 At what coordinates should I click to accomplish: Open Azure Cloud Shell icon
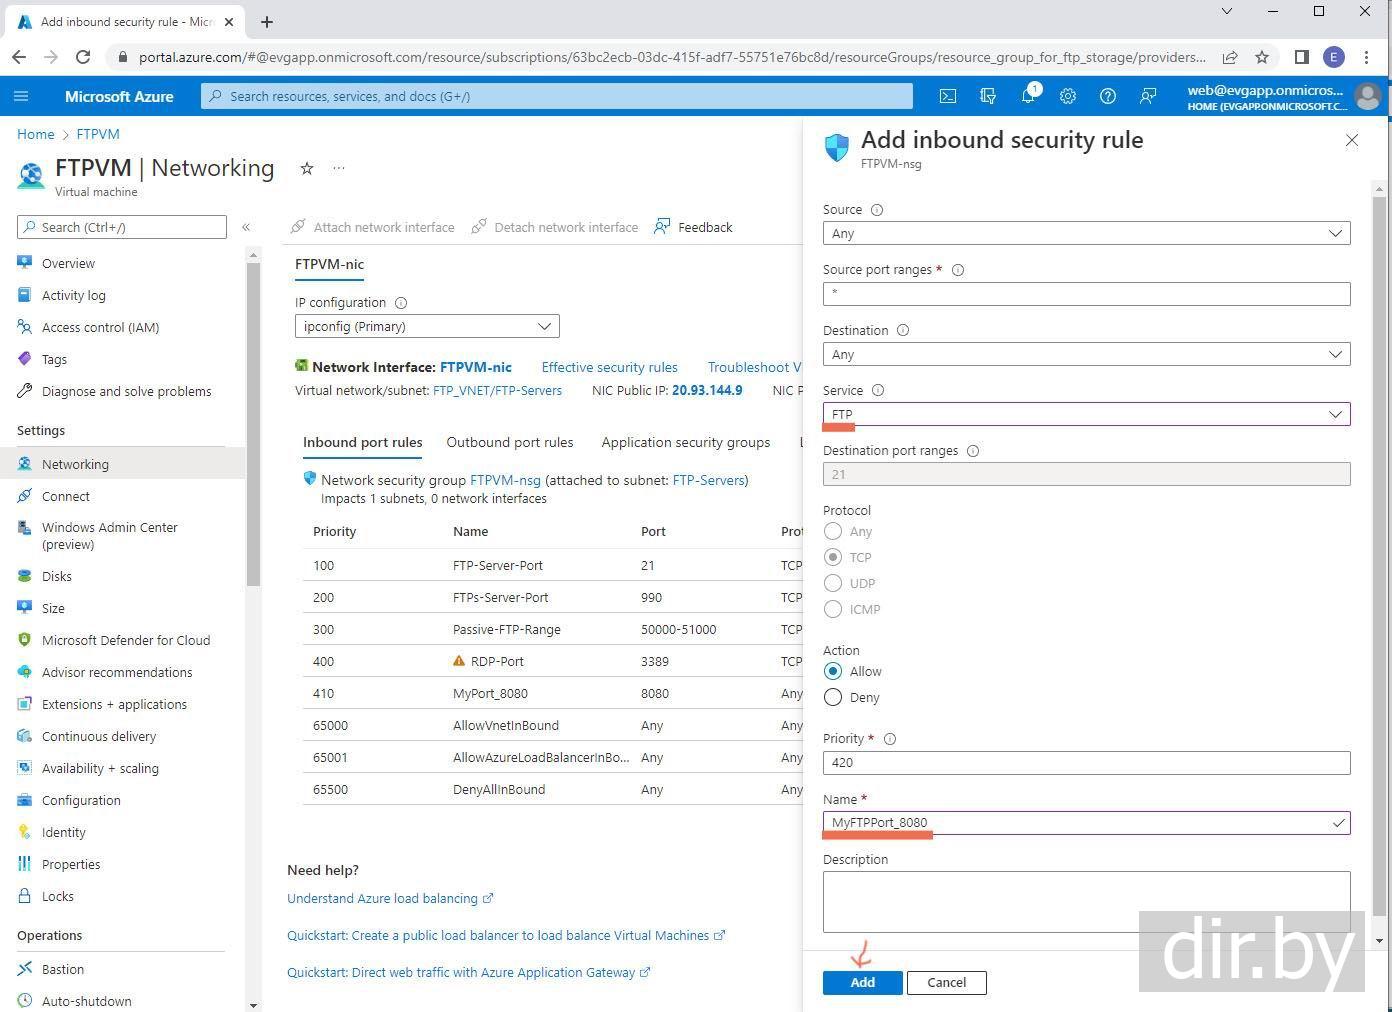pos(947,96)
